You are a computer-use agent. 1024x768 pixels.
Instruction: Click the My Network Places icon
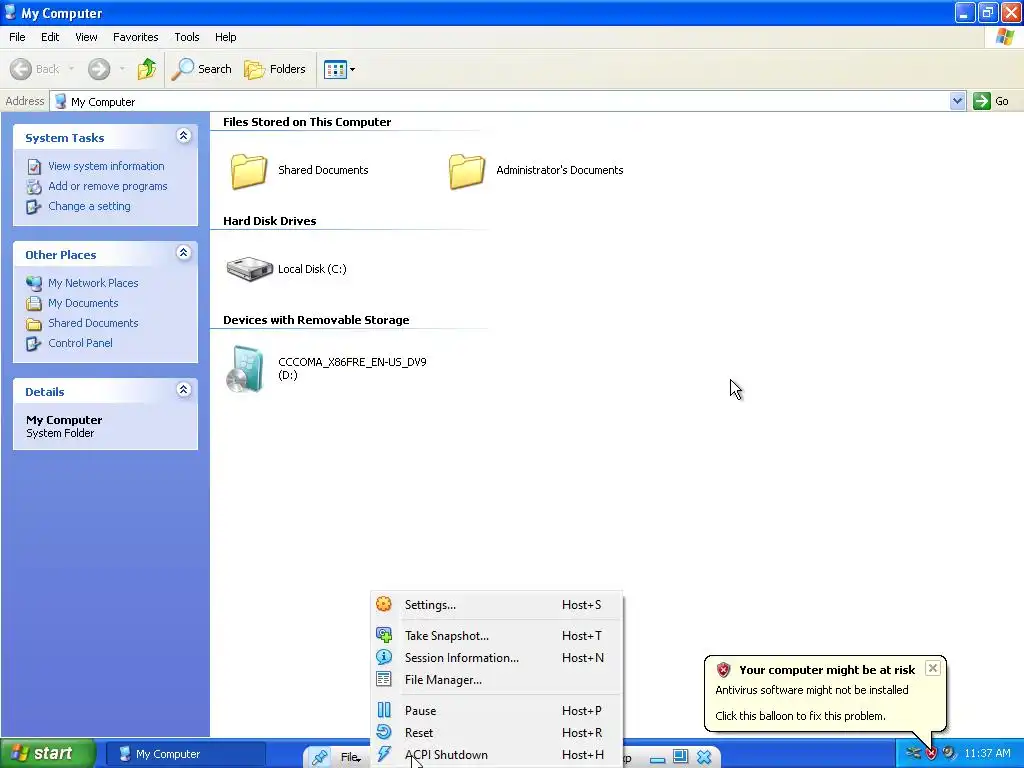click(x=34, y=283)
